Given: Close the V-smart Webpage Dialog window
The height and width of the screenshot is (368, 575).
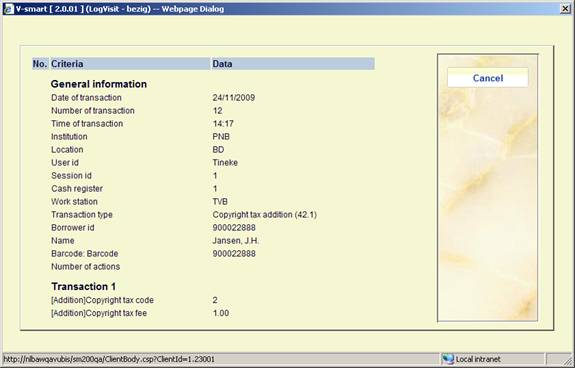Looking at the screenshot, I should coord(565,9).
